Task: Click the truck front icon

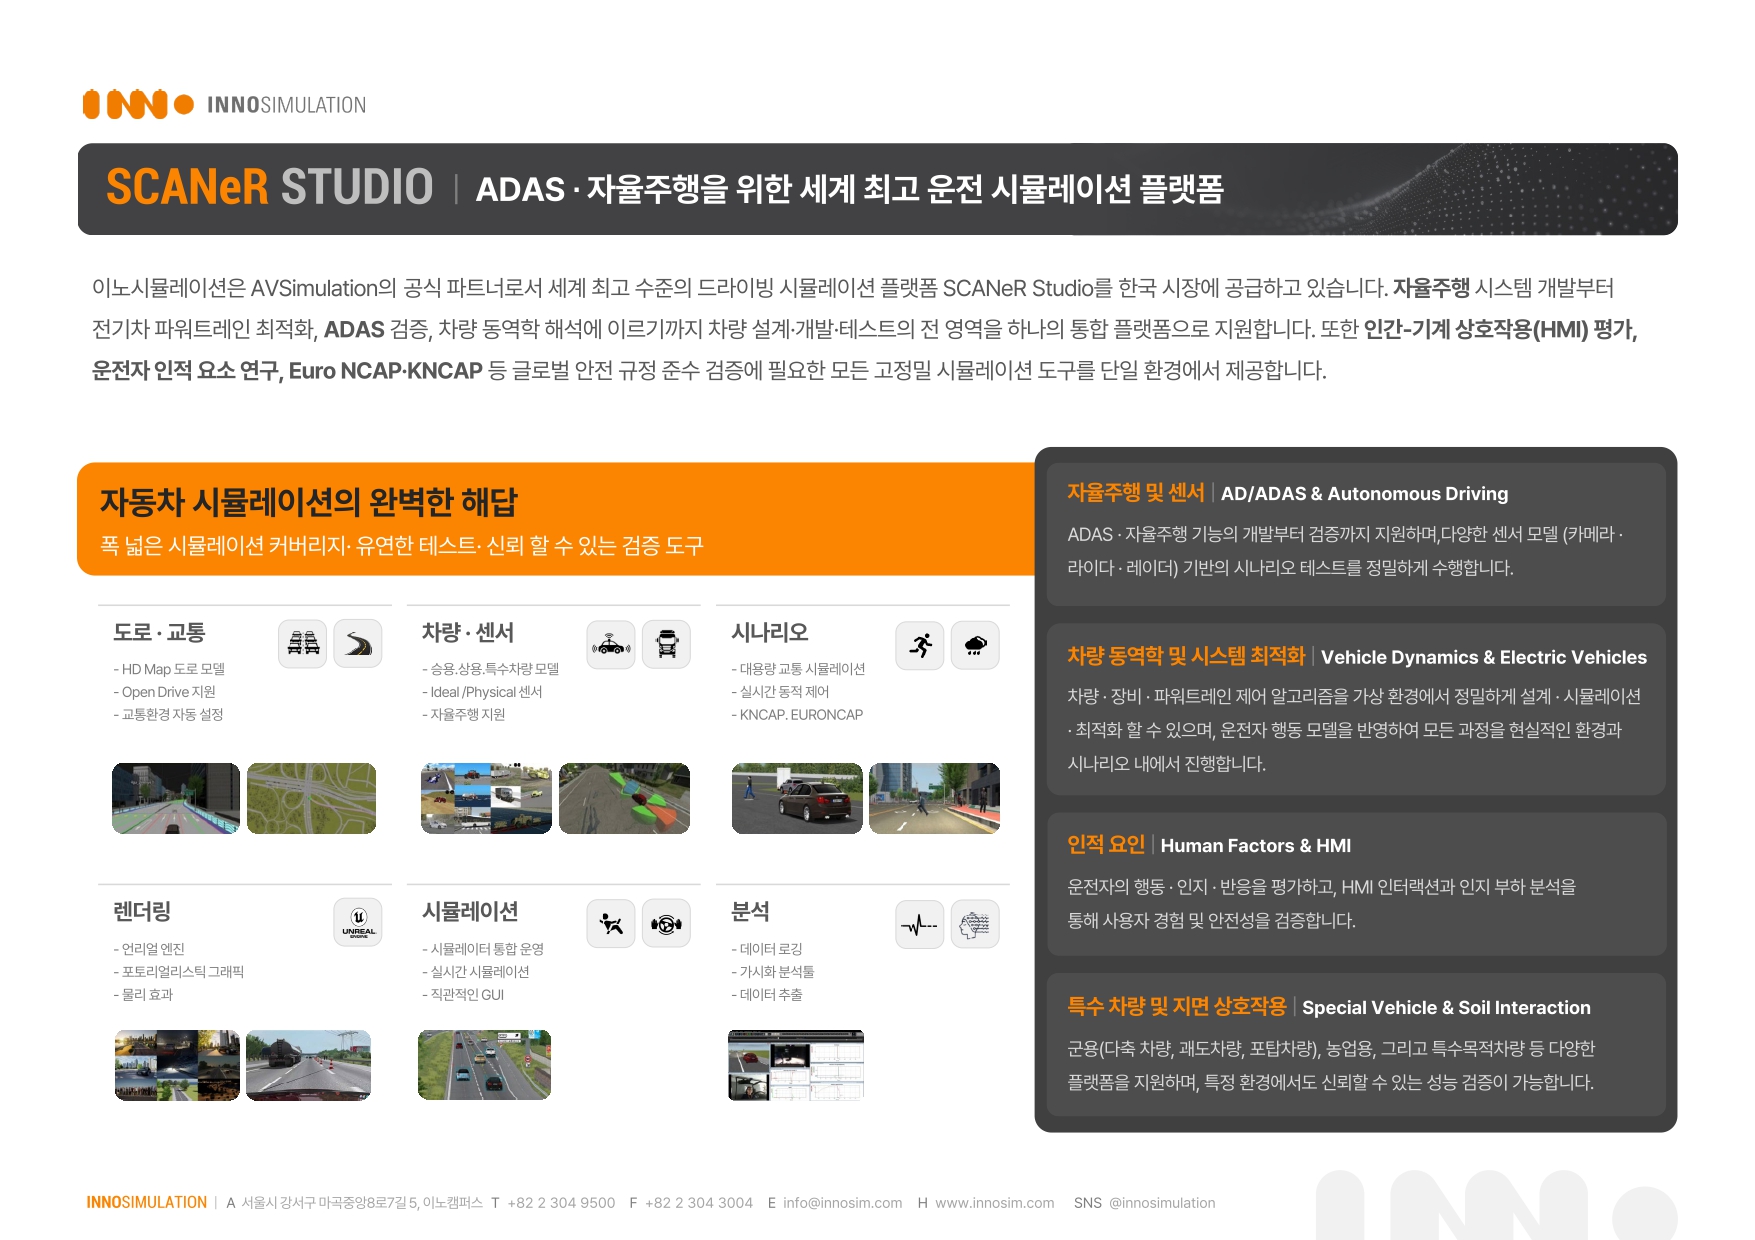Action: point(666,644)
